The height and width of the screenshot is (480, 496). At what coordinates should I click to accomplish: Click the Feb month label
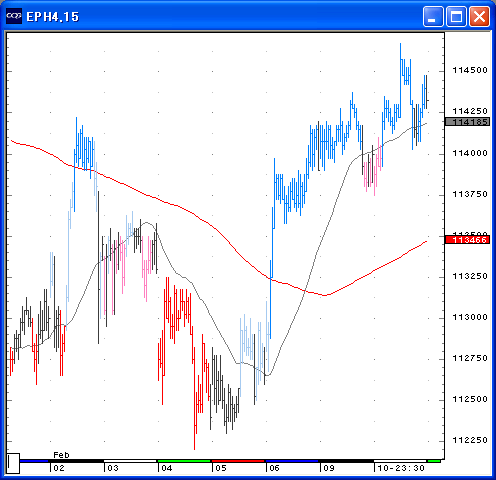[61, 455]
